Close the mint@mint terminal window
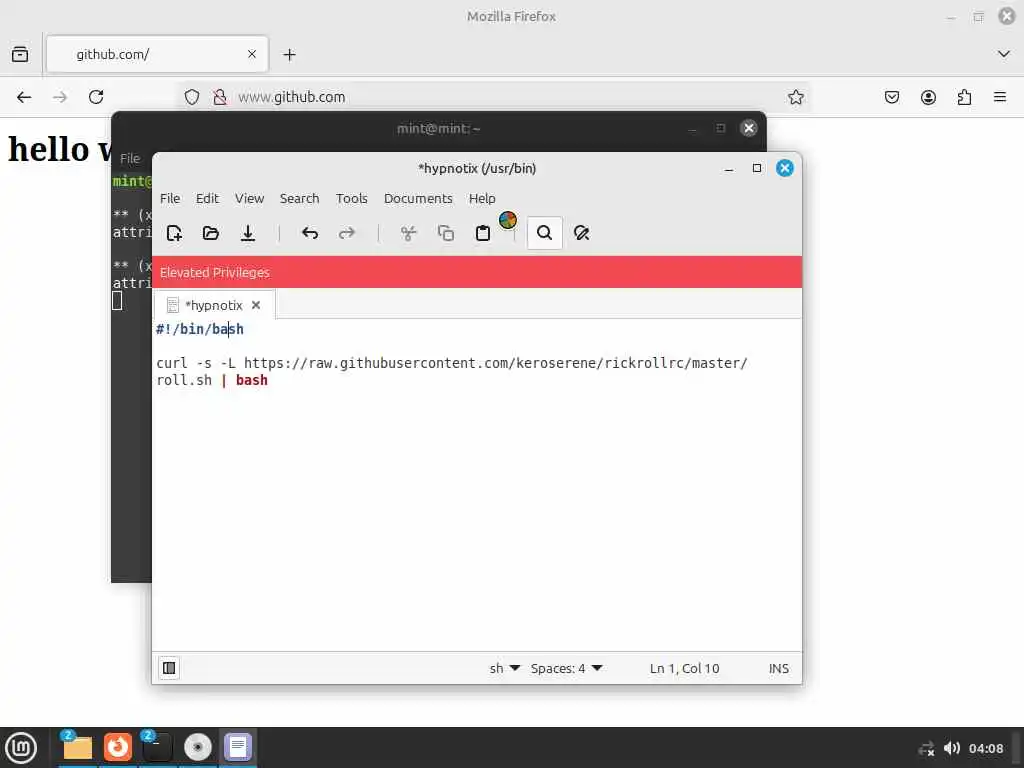 click(x=749, y=128)
